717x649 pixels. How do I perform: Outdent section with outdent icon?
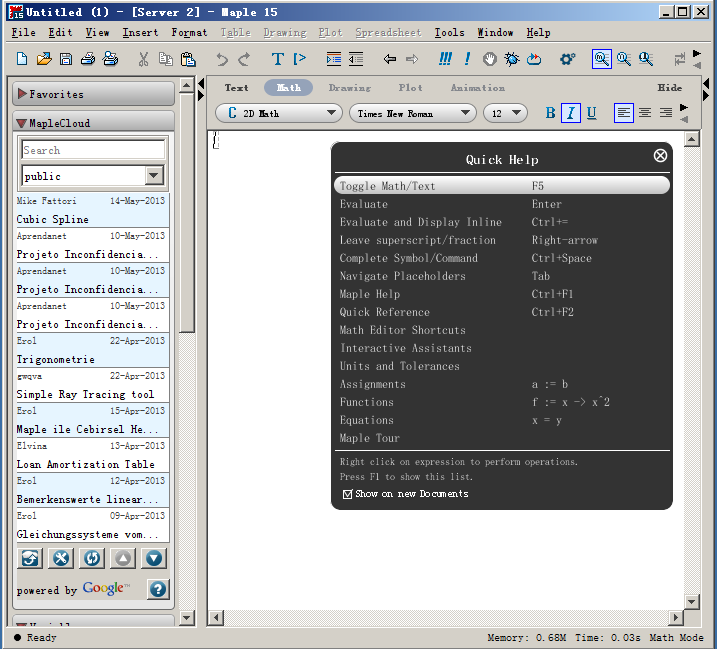point(356,59)
